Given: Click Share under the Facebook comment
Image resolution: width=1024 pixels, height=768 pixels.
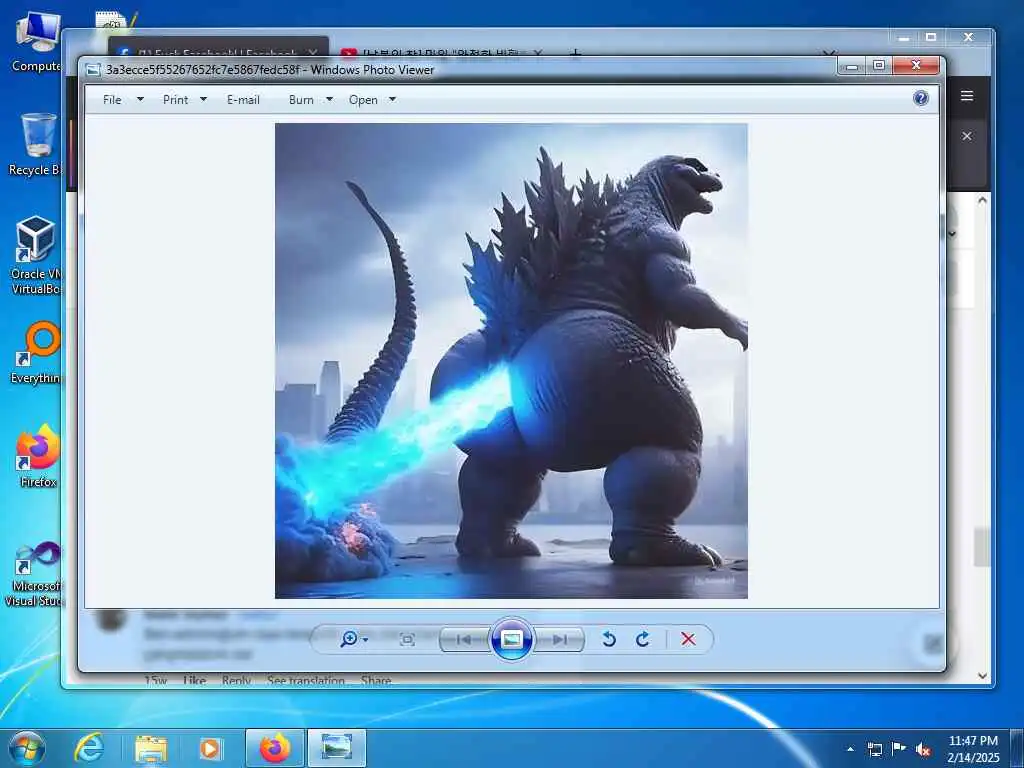Looking at the screenshot, I should [376, 680].
